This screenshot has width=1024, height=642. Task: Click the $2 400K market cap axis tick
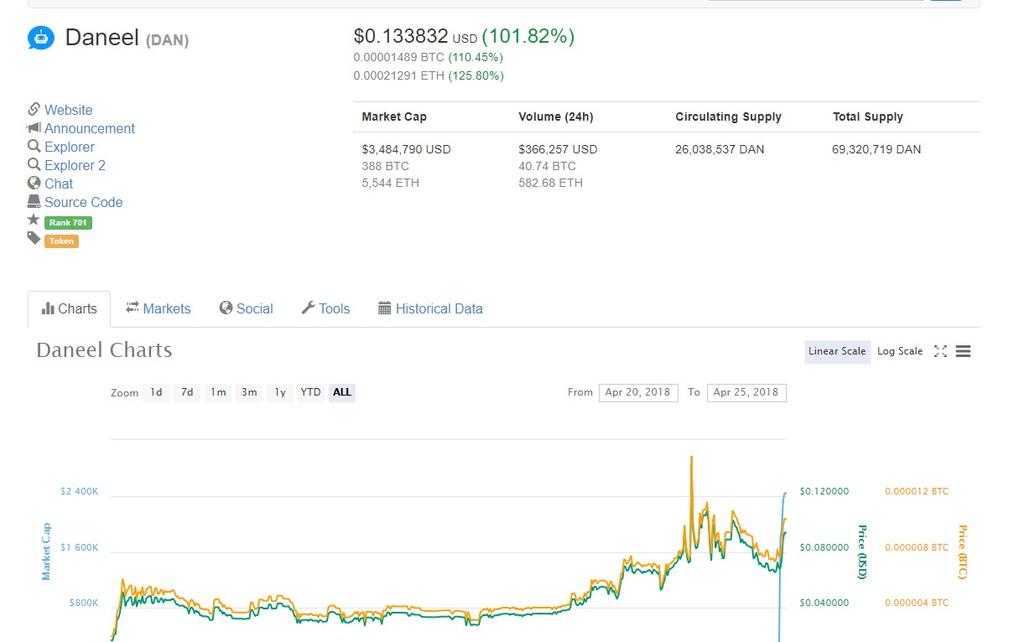click(79, 491)
